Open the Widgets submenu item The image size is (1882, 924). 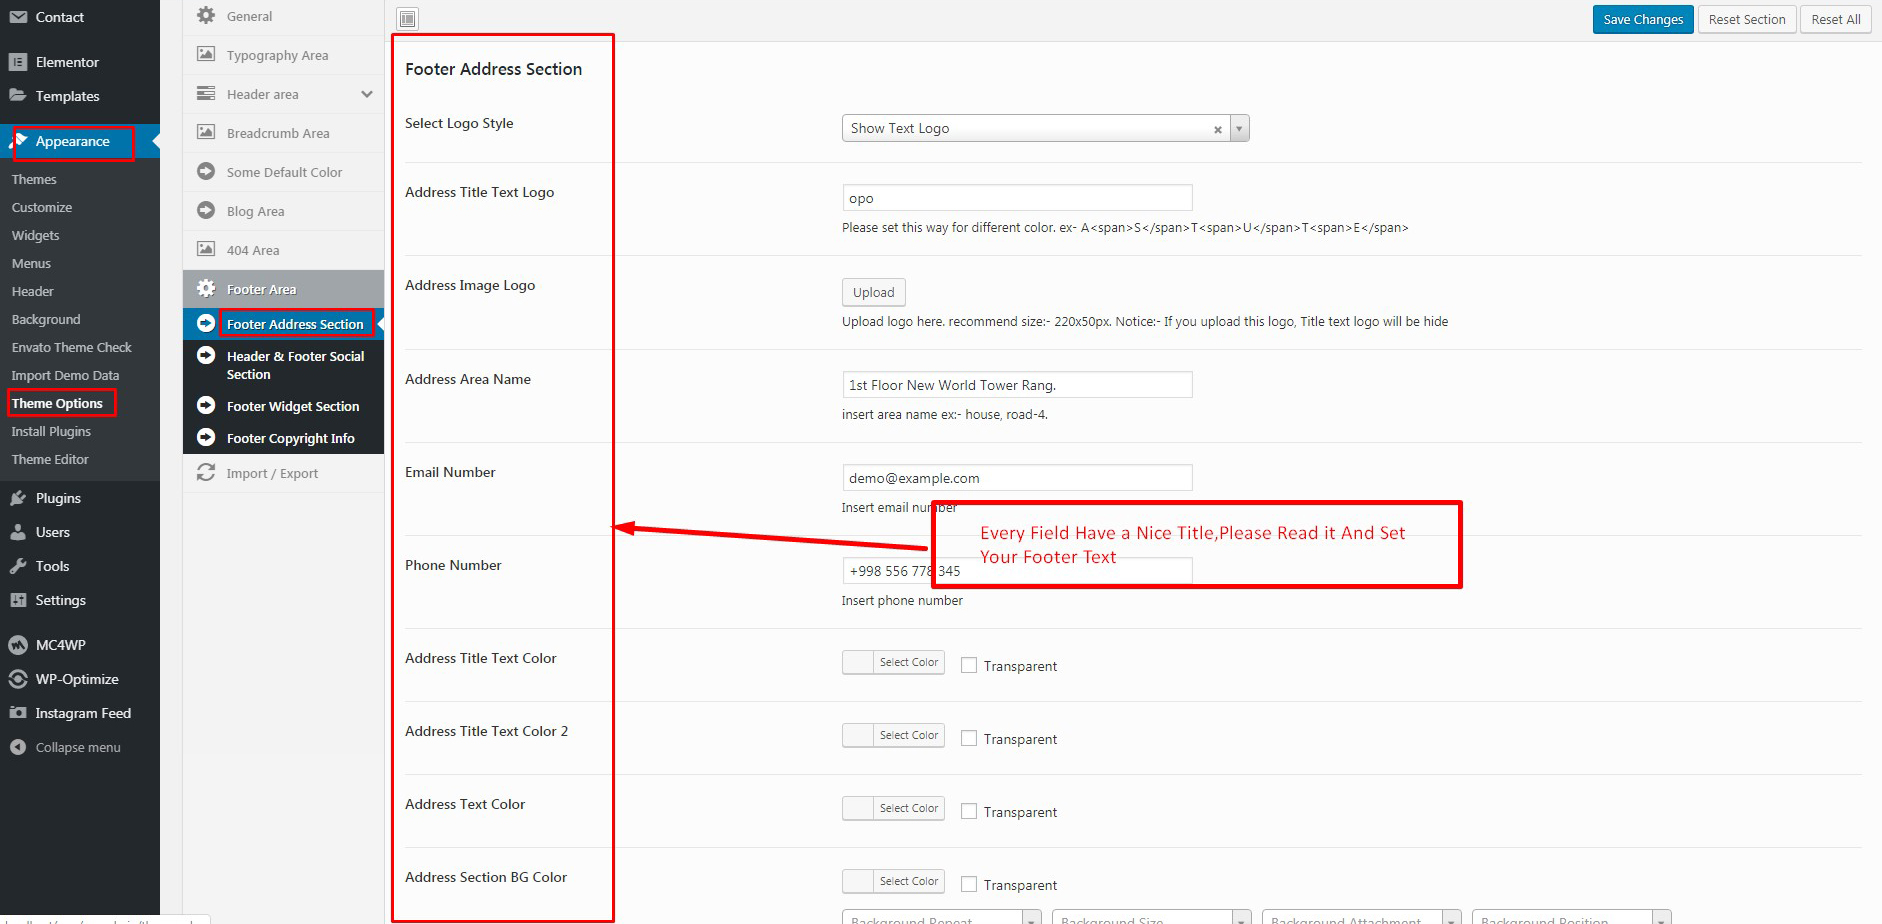coord(35,235)
